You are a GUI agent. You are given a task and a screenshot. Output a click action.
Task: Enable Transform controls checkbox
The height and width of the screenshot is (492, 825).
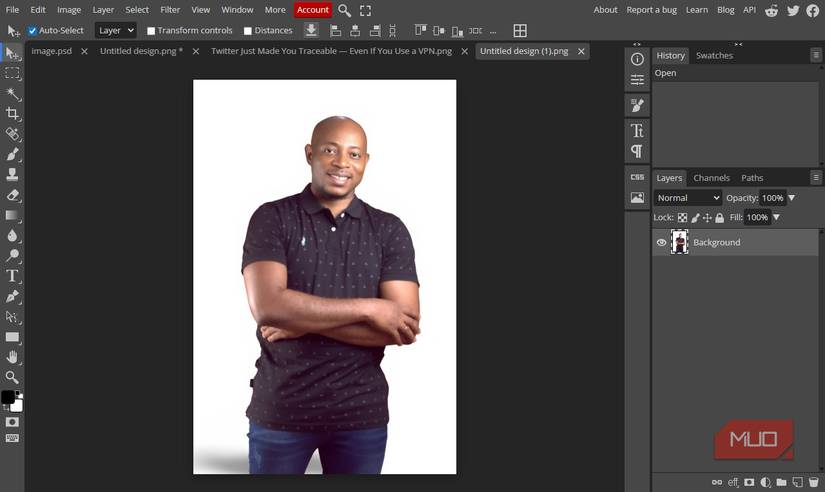(x=151, y=31)
